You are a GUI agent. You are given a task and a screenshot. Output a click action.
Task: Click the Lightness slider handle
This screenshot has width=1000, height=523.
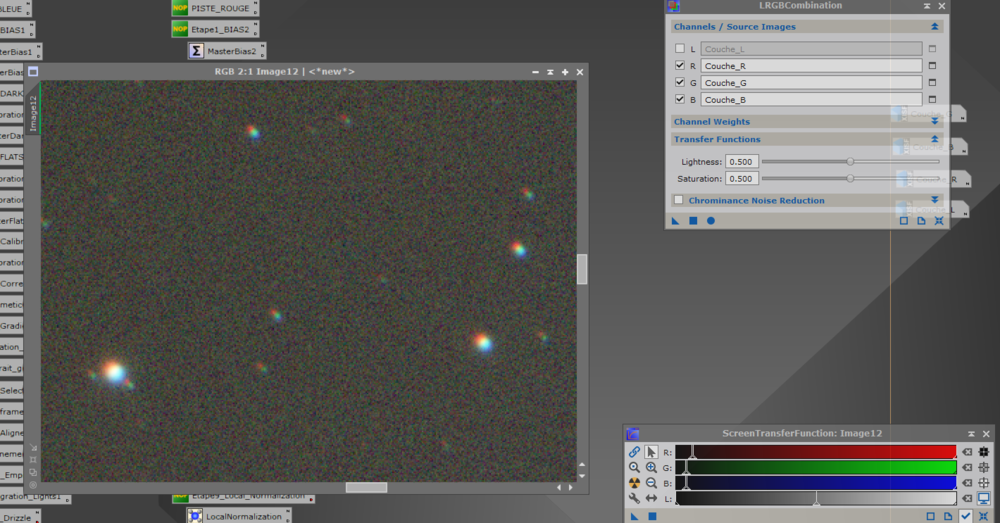(850, 161)
